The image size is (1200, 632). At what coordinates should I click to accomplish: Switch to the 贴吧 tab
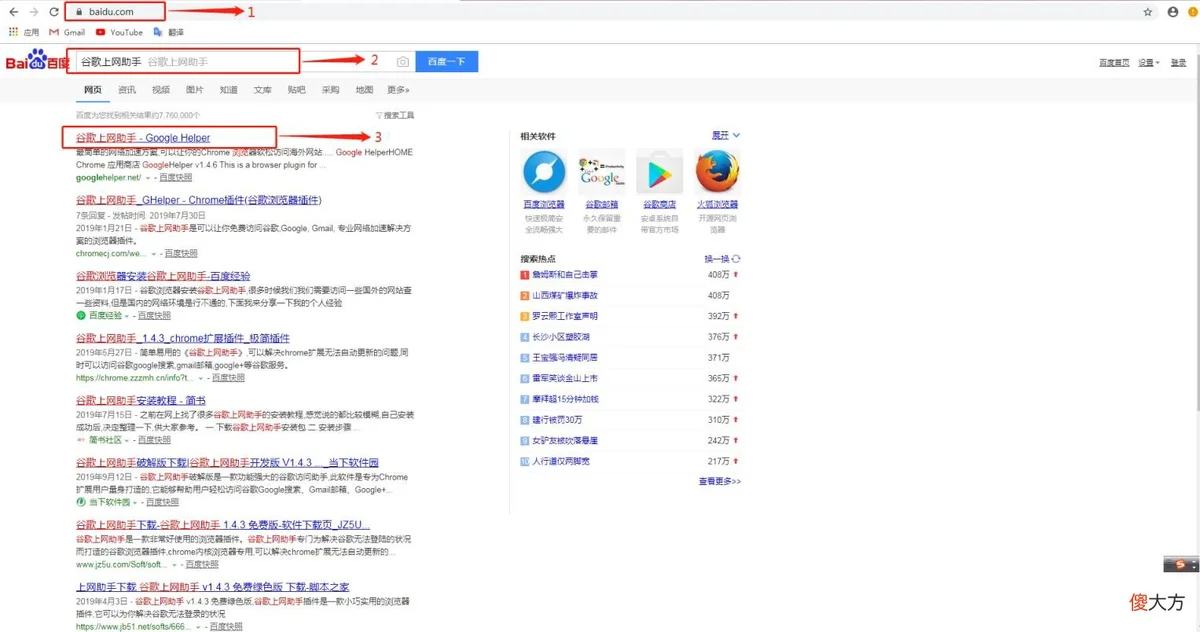(297, 90)
